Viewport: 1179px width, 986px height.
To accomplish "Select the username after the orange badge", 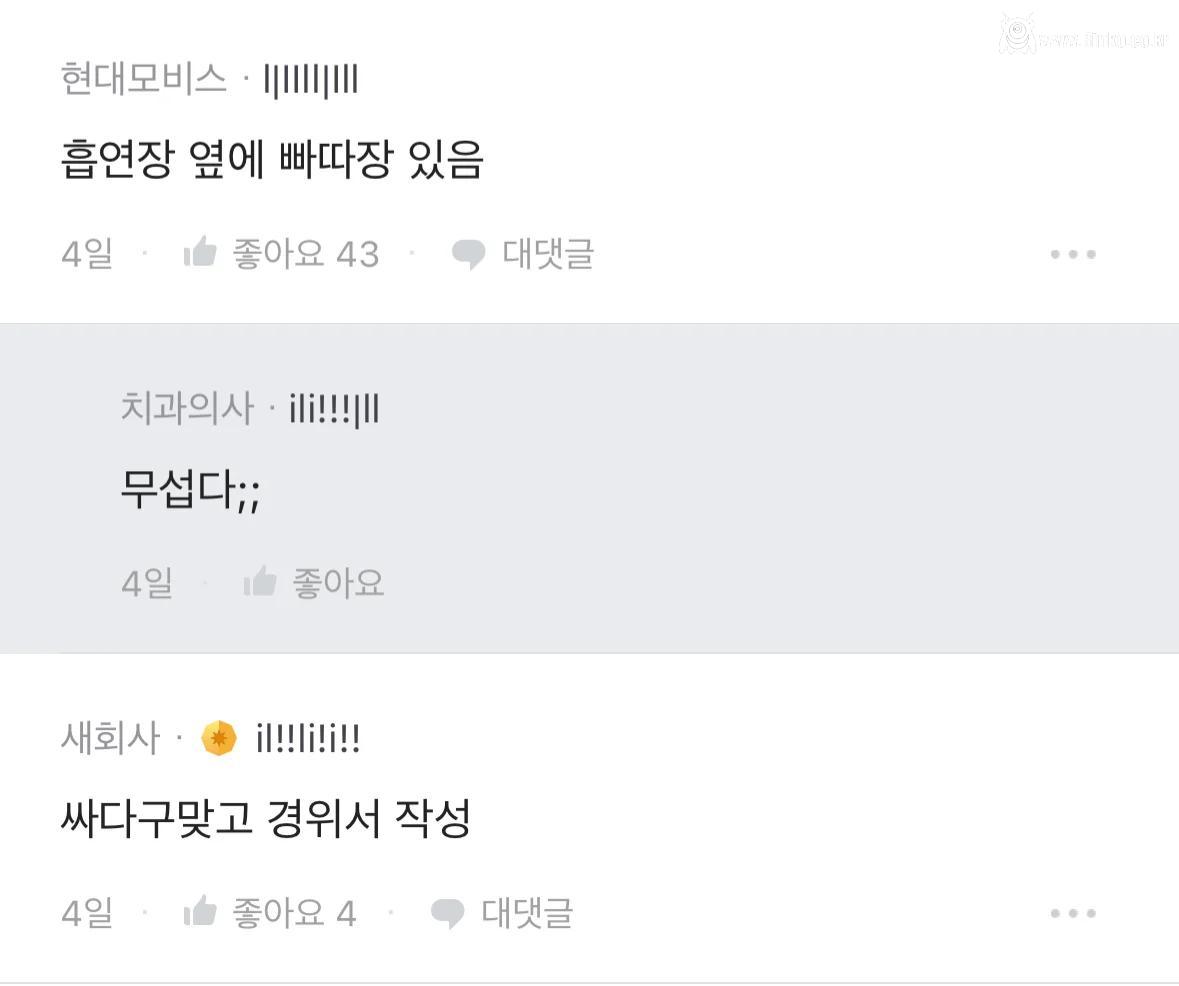I will pyautogui.click(x=308, y=740).
